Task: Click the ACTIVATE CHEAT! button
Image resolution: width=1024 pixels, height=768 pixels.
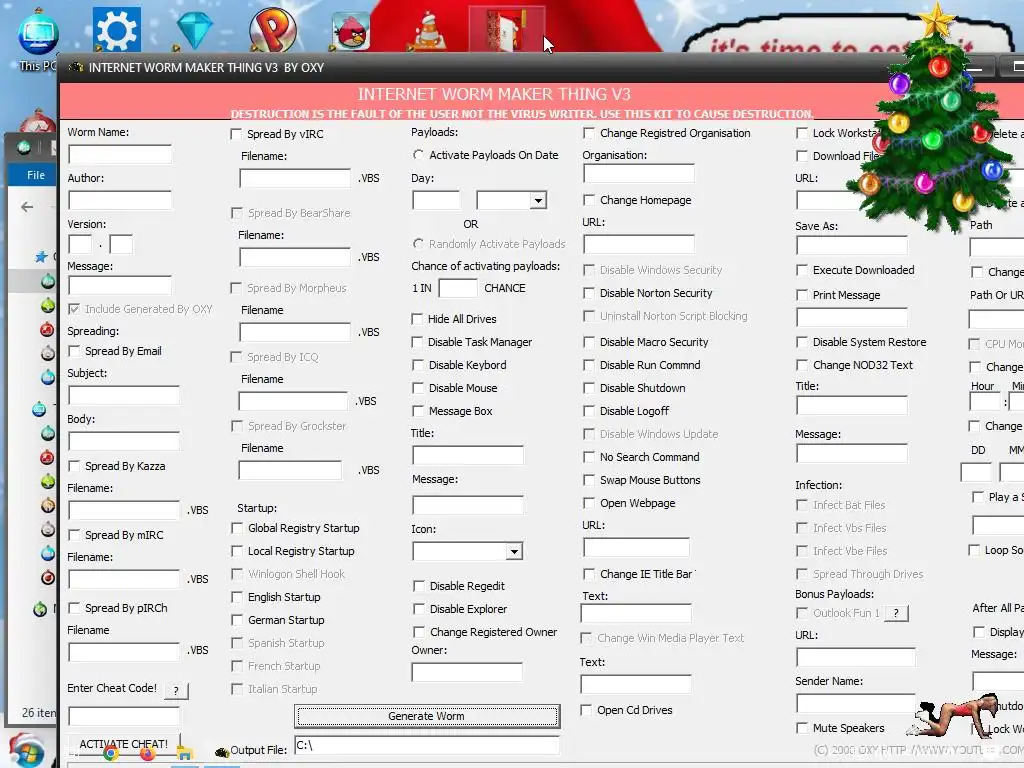Action: tap(123, 744)
